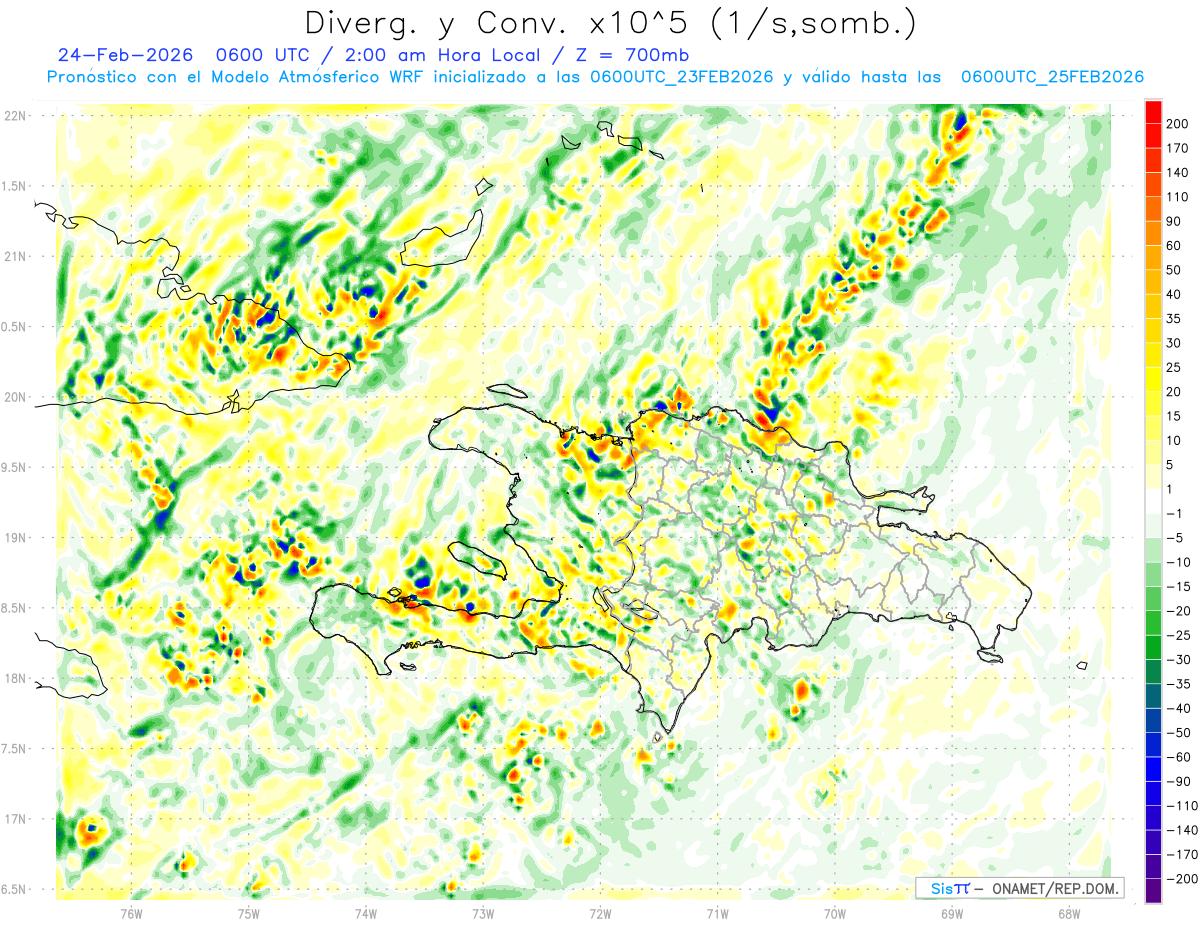This screenshot has height=927, width=1200.
Task: Click the color scale value '140'
Action: pos(1178,173)
